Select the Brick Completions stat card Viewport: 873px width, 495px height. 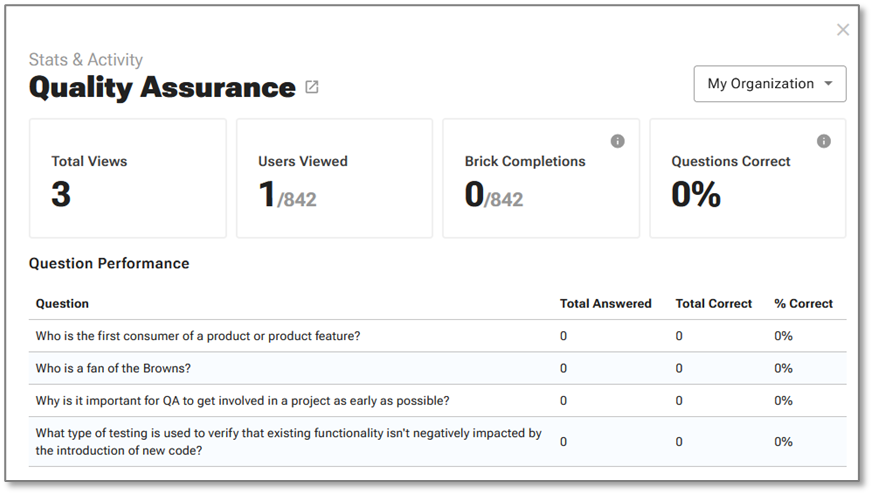click(540, 179)
